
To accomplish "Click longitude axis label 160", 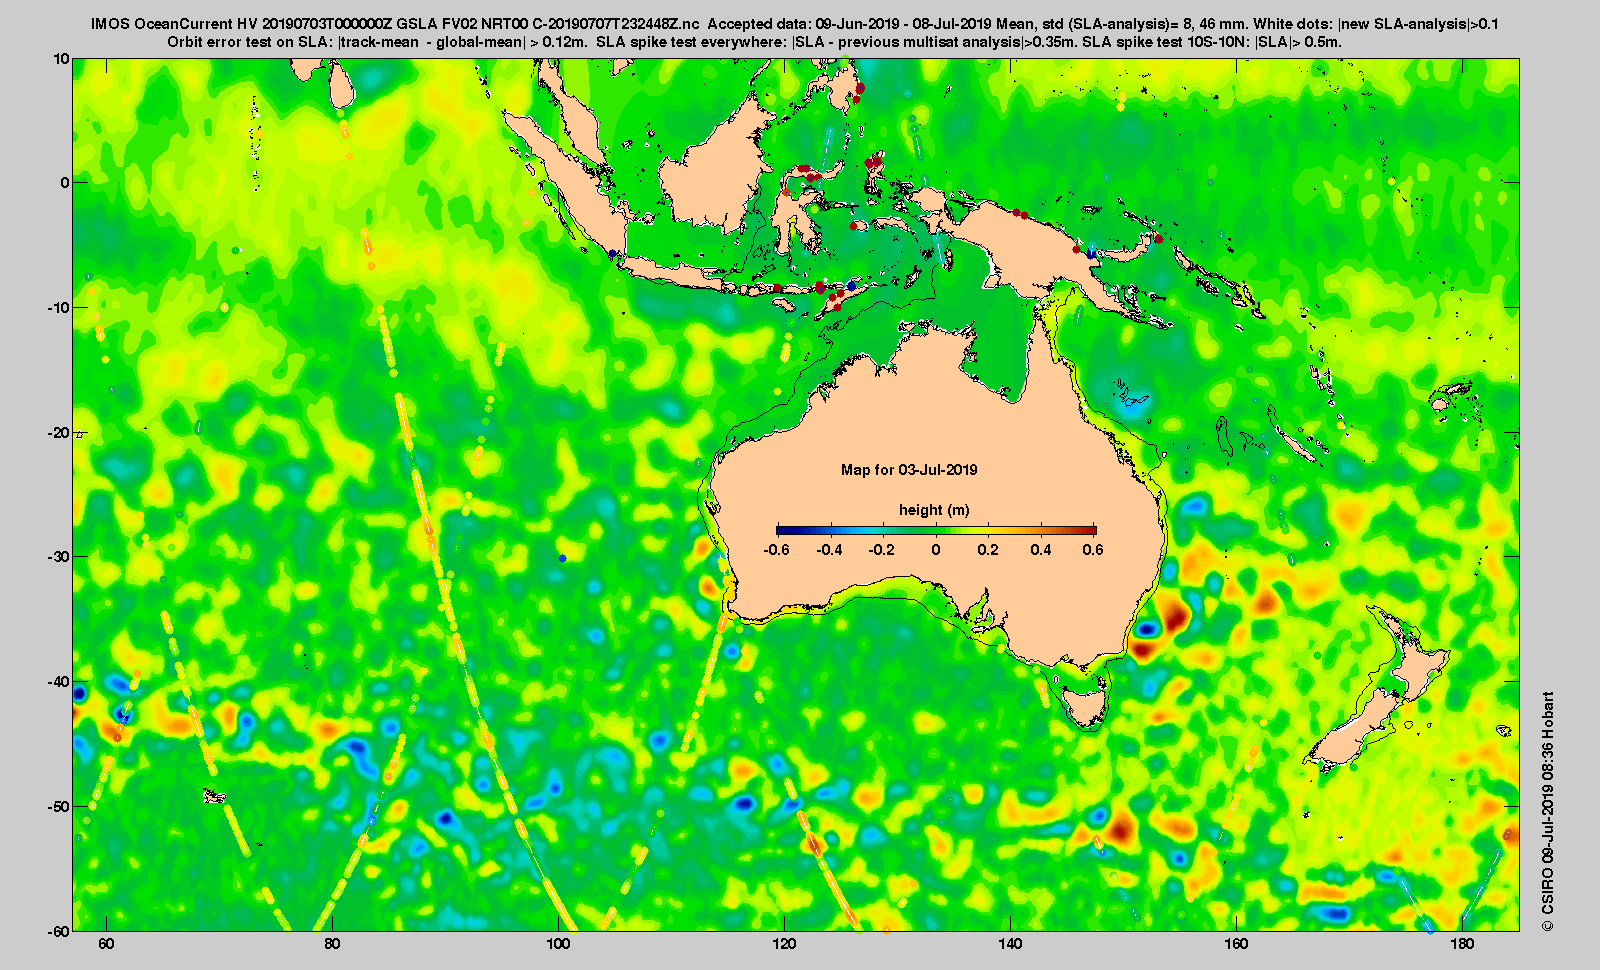I will [x=1237, y=945].
